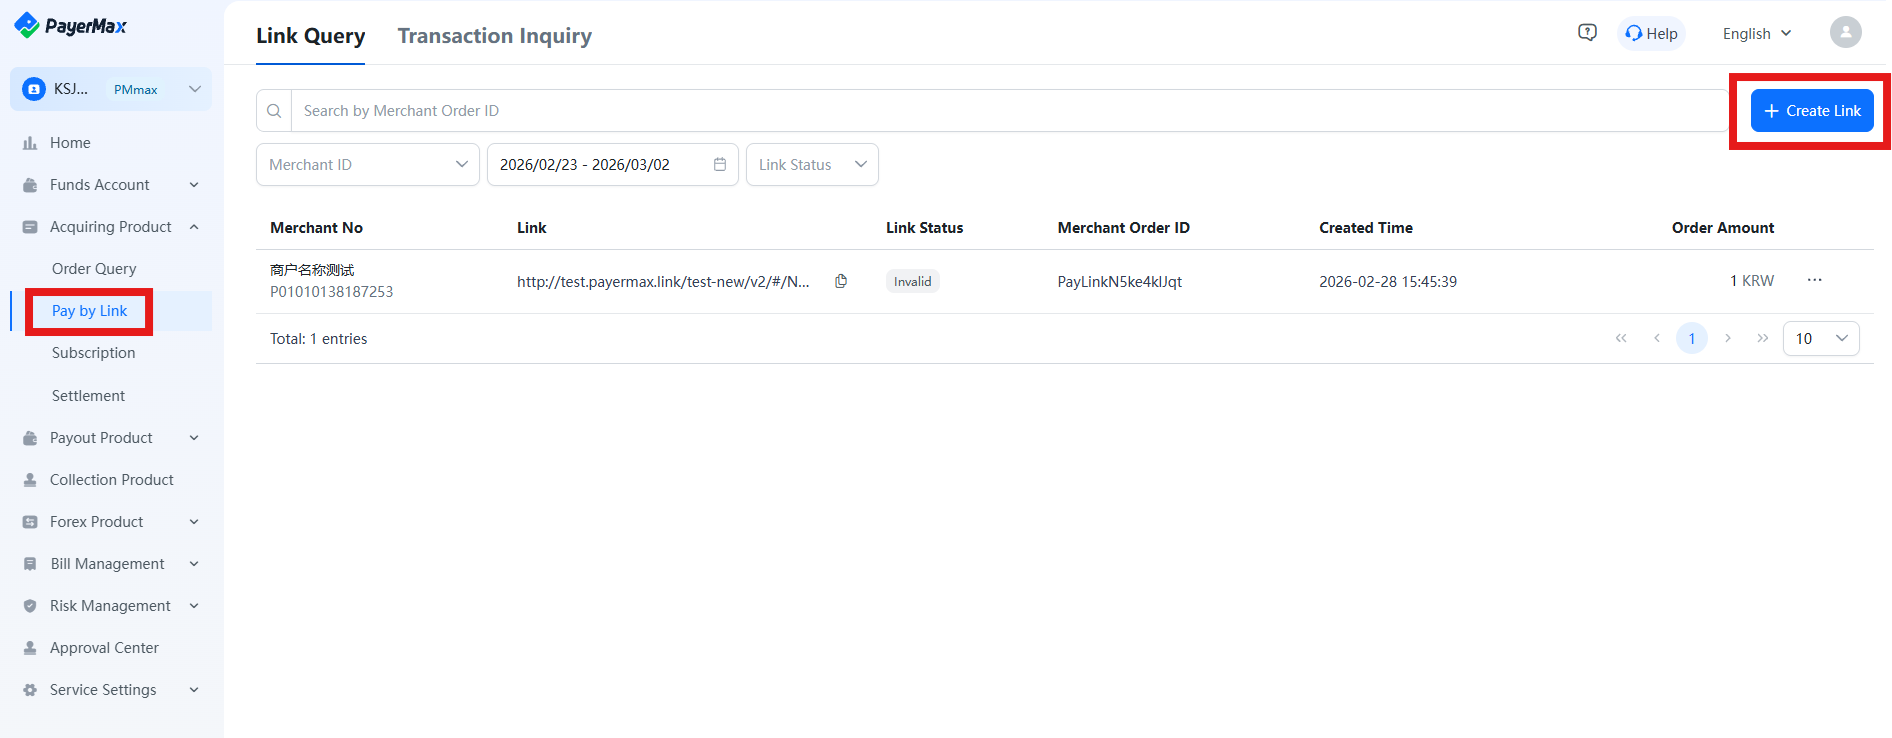The height and width of the screenshot is (738, 1892).
Task: Click the search magnifier icon
Action: point(274,111)
